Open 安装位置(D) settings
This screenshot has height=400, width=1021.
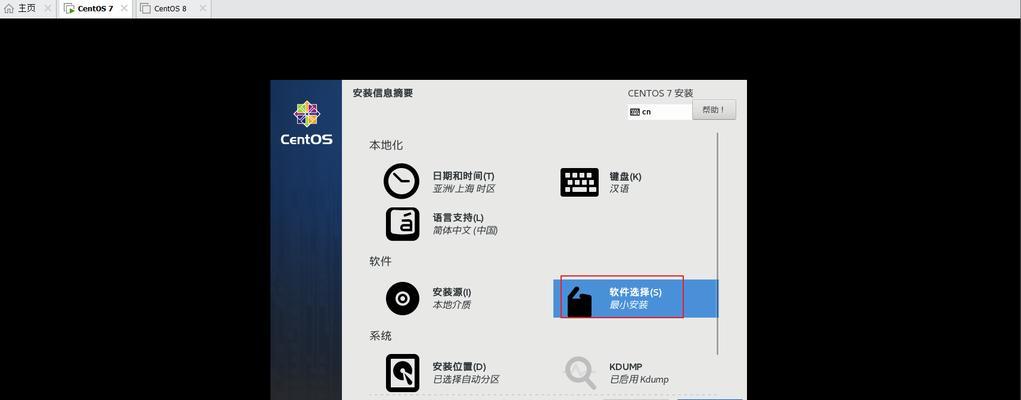point(460,367)
